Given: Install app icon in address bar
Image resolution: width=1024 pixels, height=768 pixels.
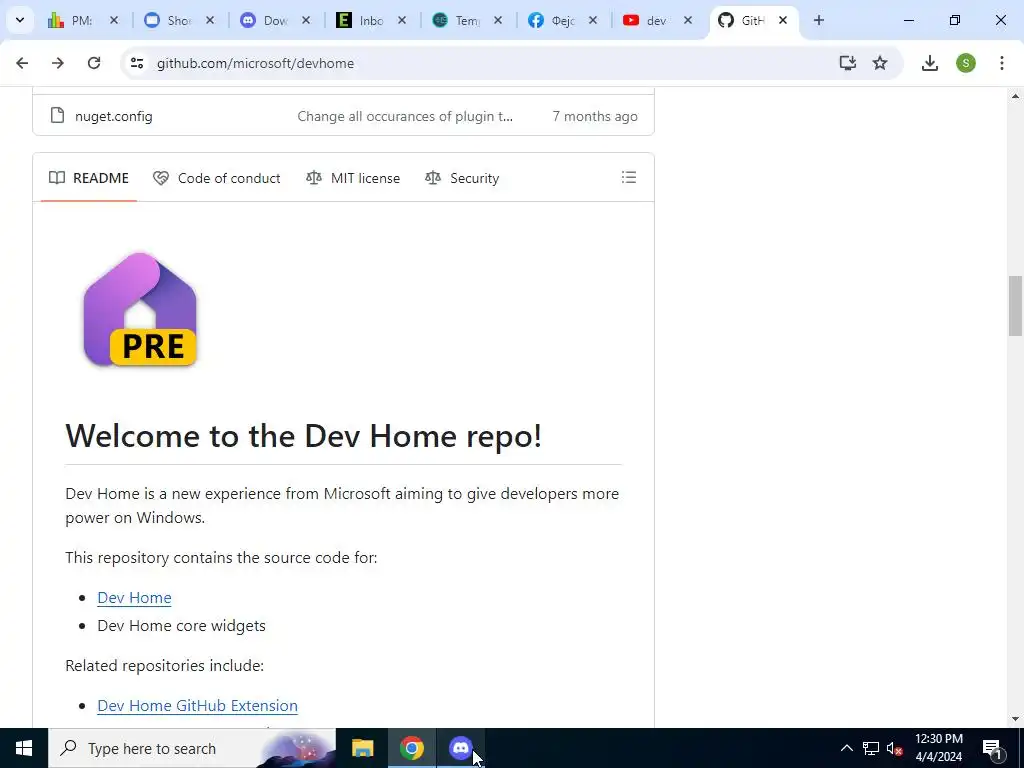Looking at the screenshot, I should (x=848, y=63).
